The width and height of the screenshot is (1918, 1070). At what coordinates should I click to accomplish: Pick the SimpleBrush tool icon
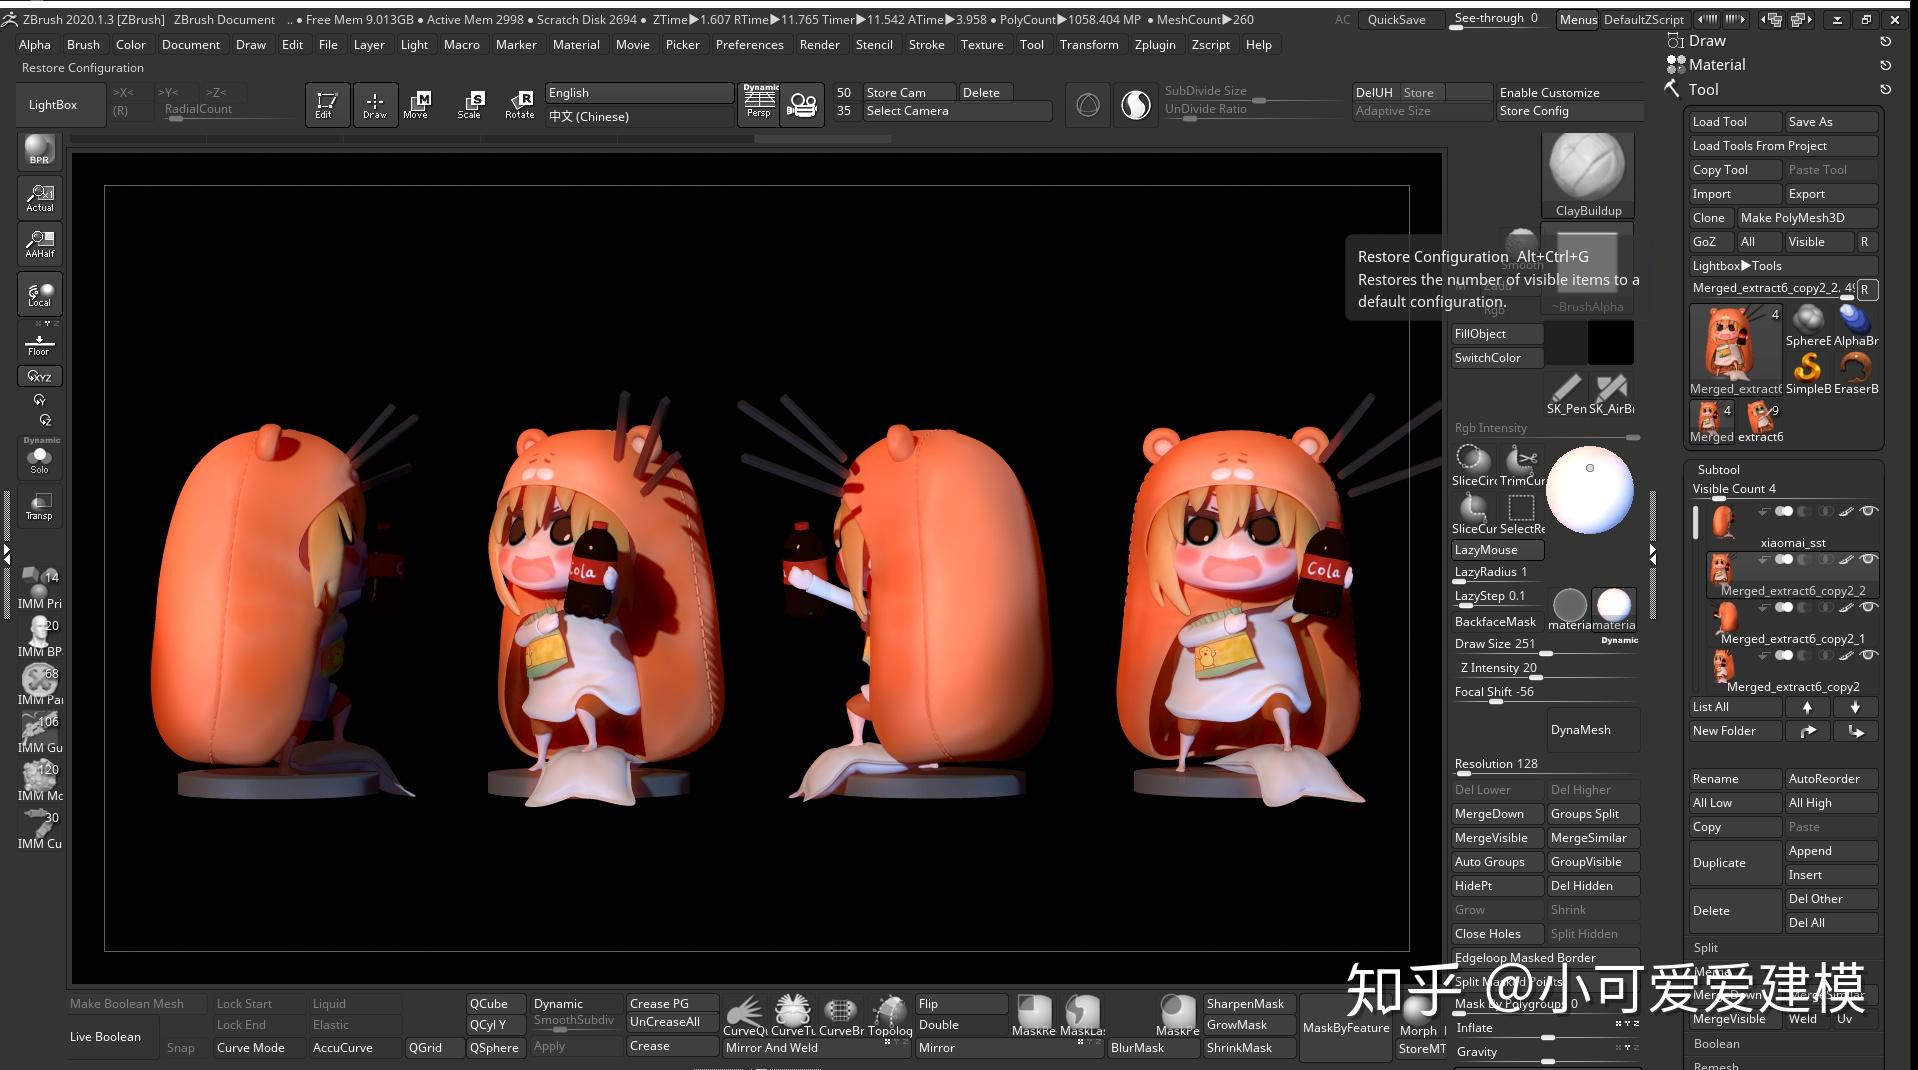[1807, 372]
